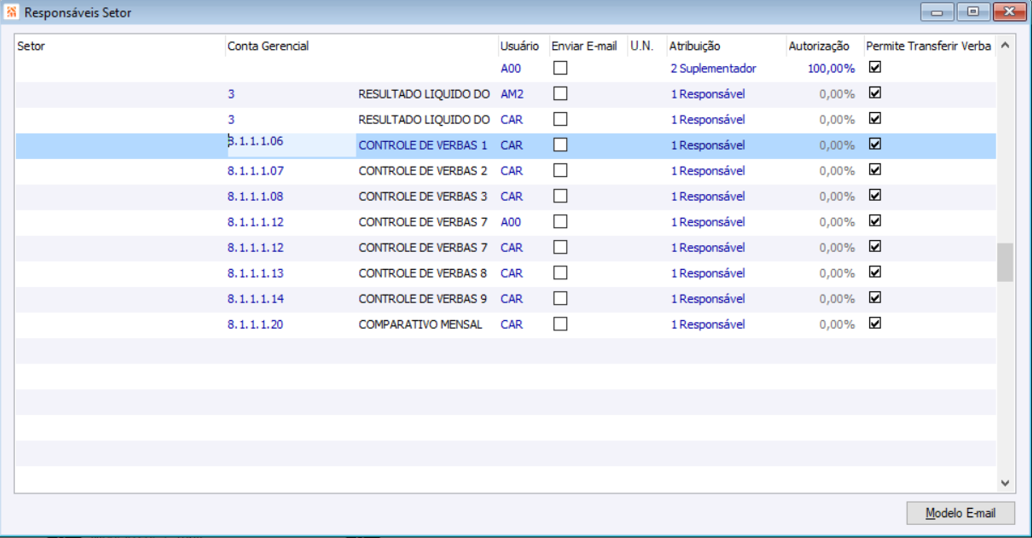
Task: Tick Enviar E-mail on the CONTROLE DE VERBAS 1 row
Action: 560,145
